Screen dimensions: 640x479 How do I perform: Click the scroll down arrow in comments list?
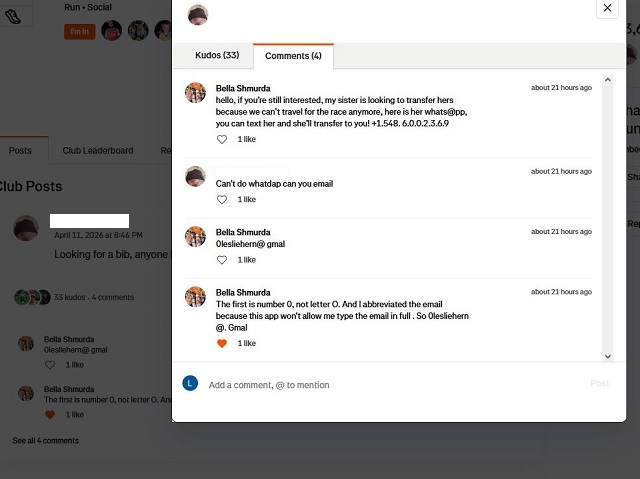pyautogui.click(x=608, y=356)
